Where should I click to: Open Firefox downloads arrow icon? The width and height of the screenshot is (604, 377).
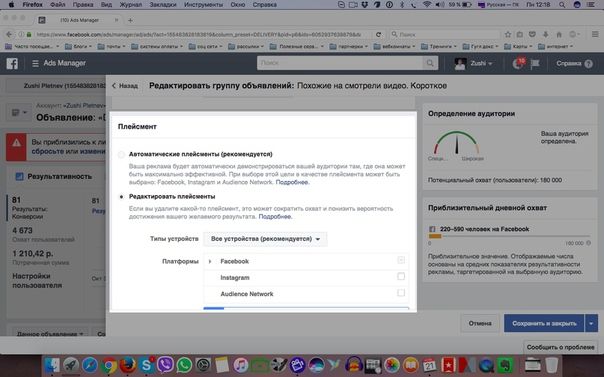tap(546, 35)
